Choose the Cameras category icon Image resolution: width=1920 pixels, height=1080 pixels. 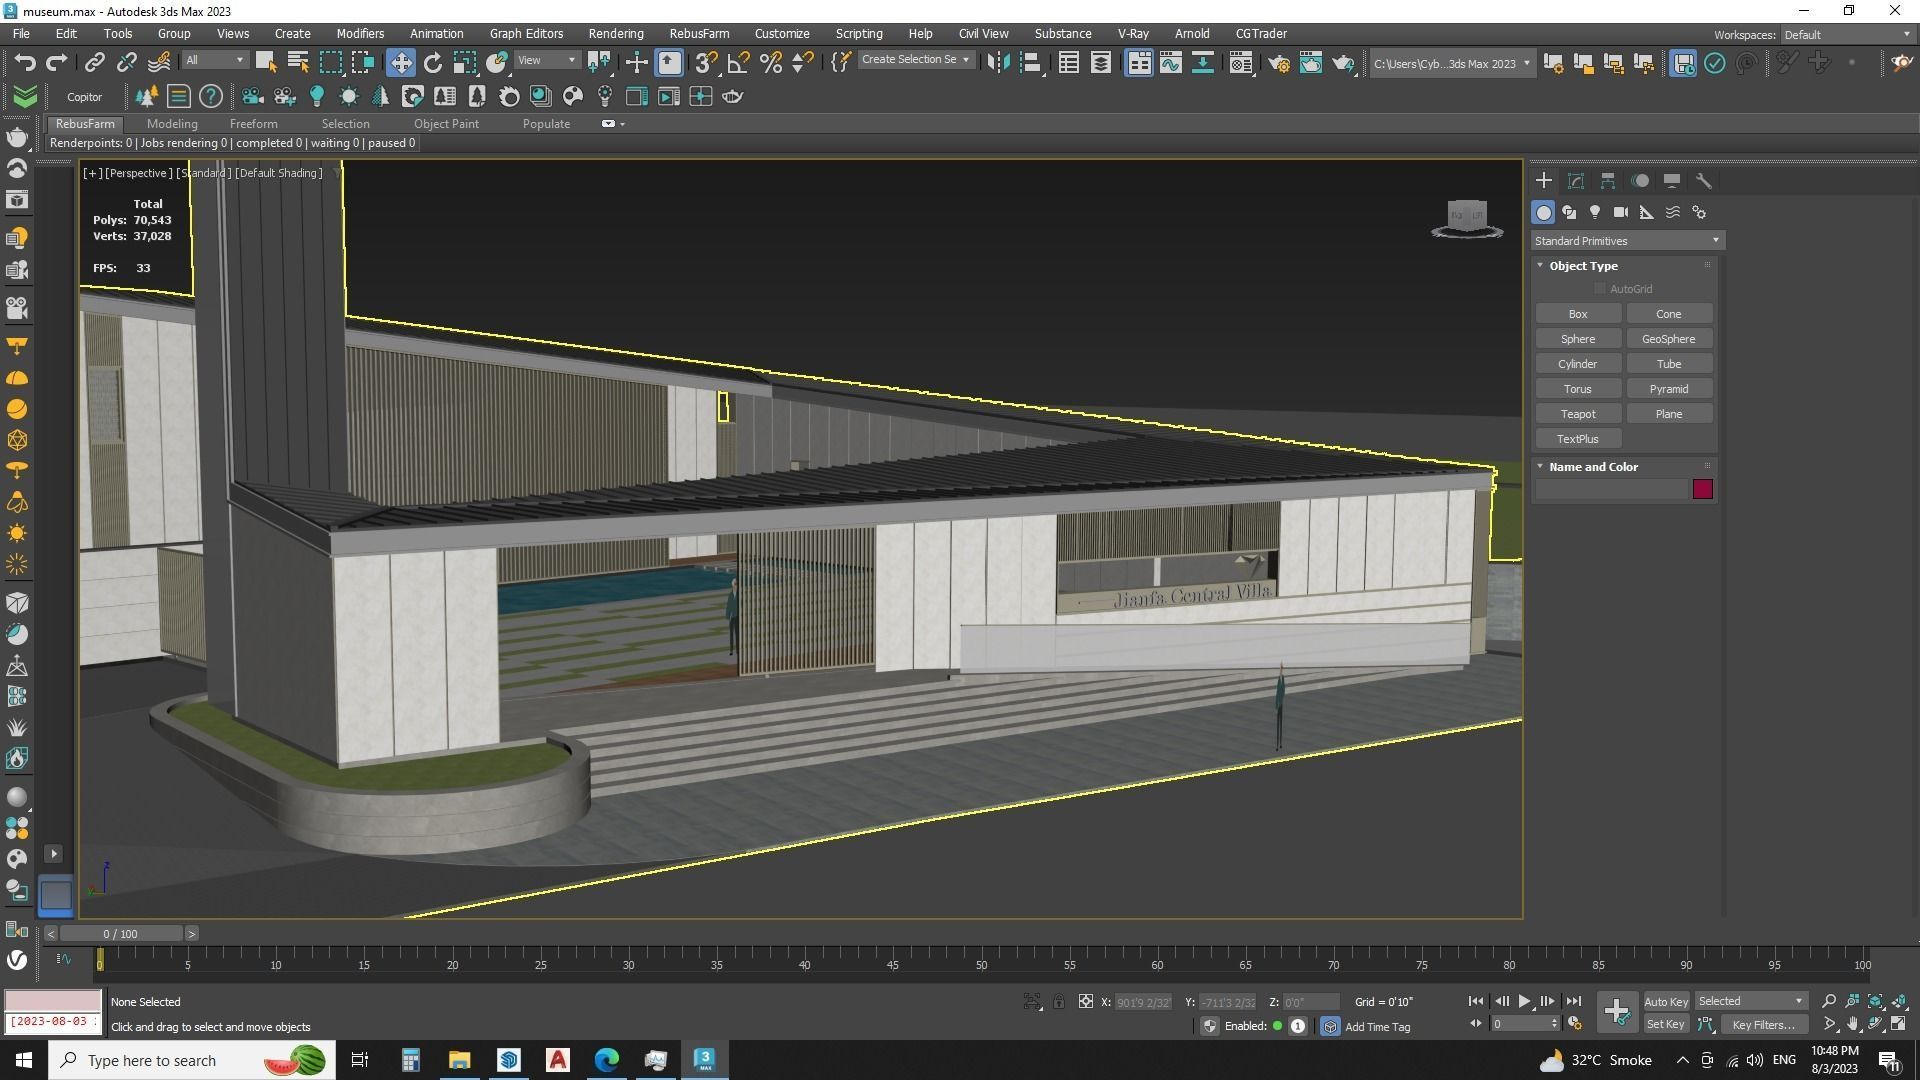pyautogui.click(x=1621, y=212)
